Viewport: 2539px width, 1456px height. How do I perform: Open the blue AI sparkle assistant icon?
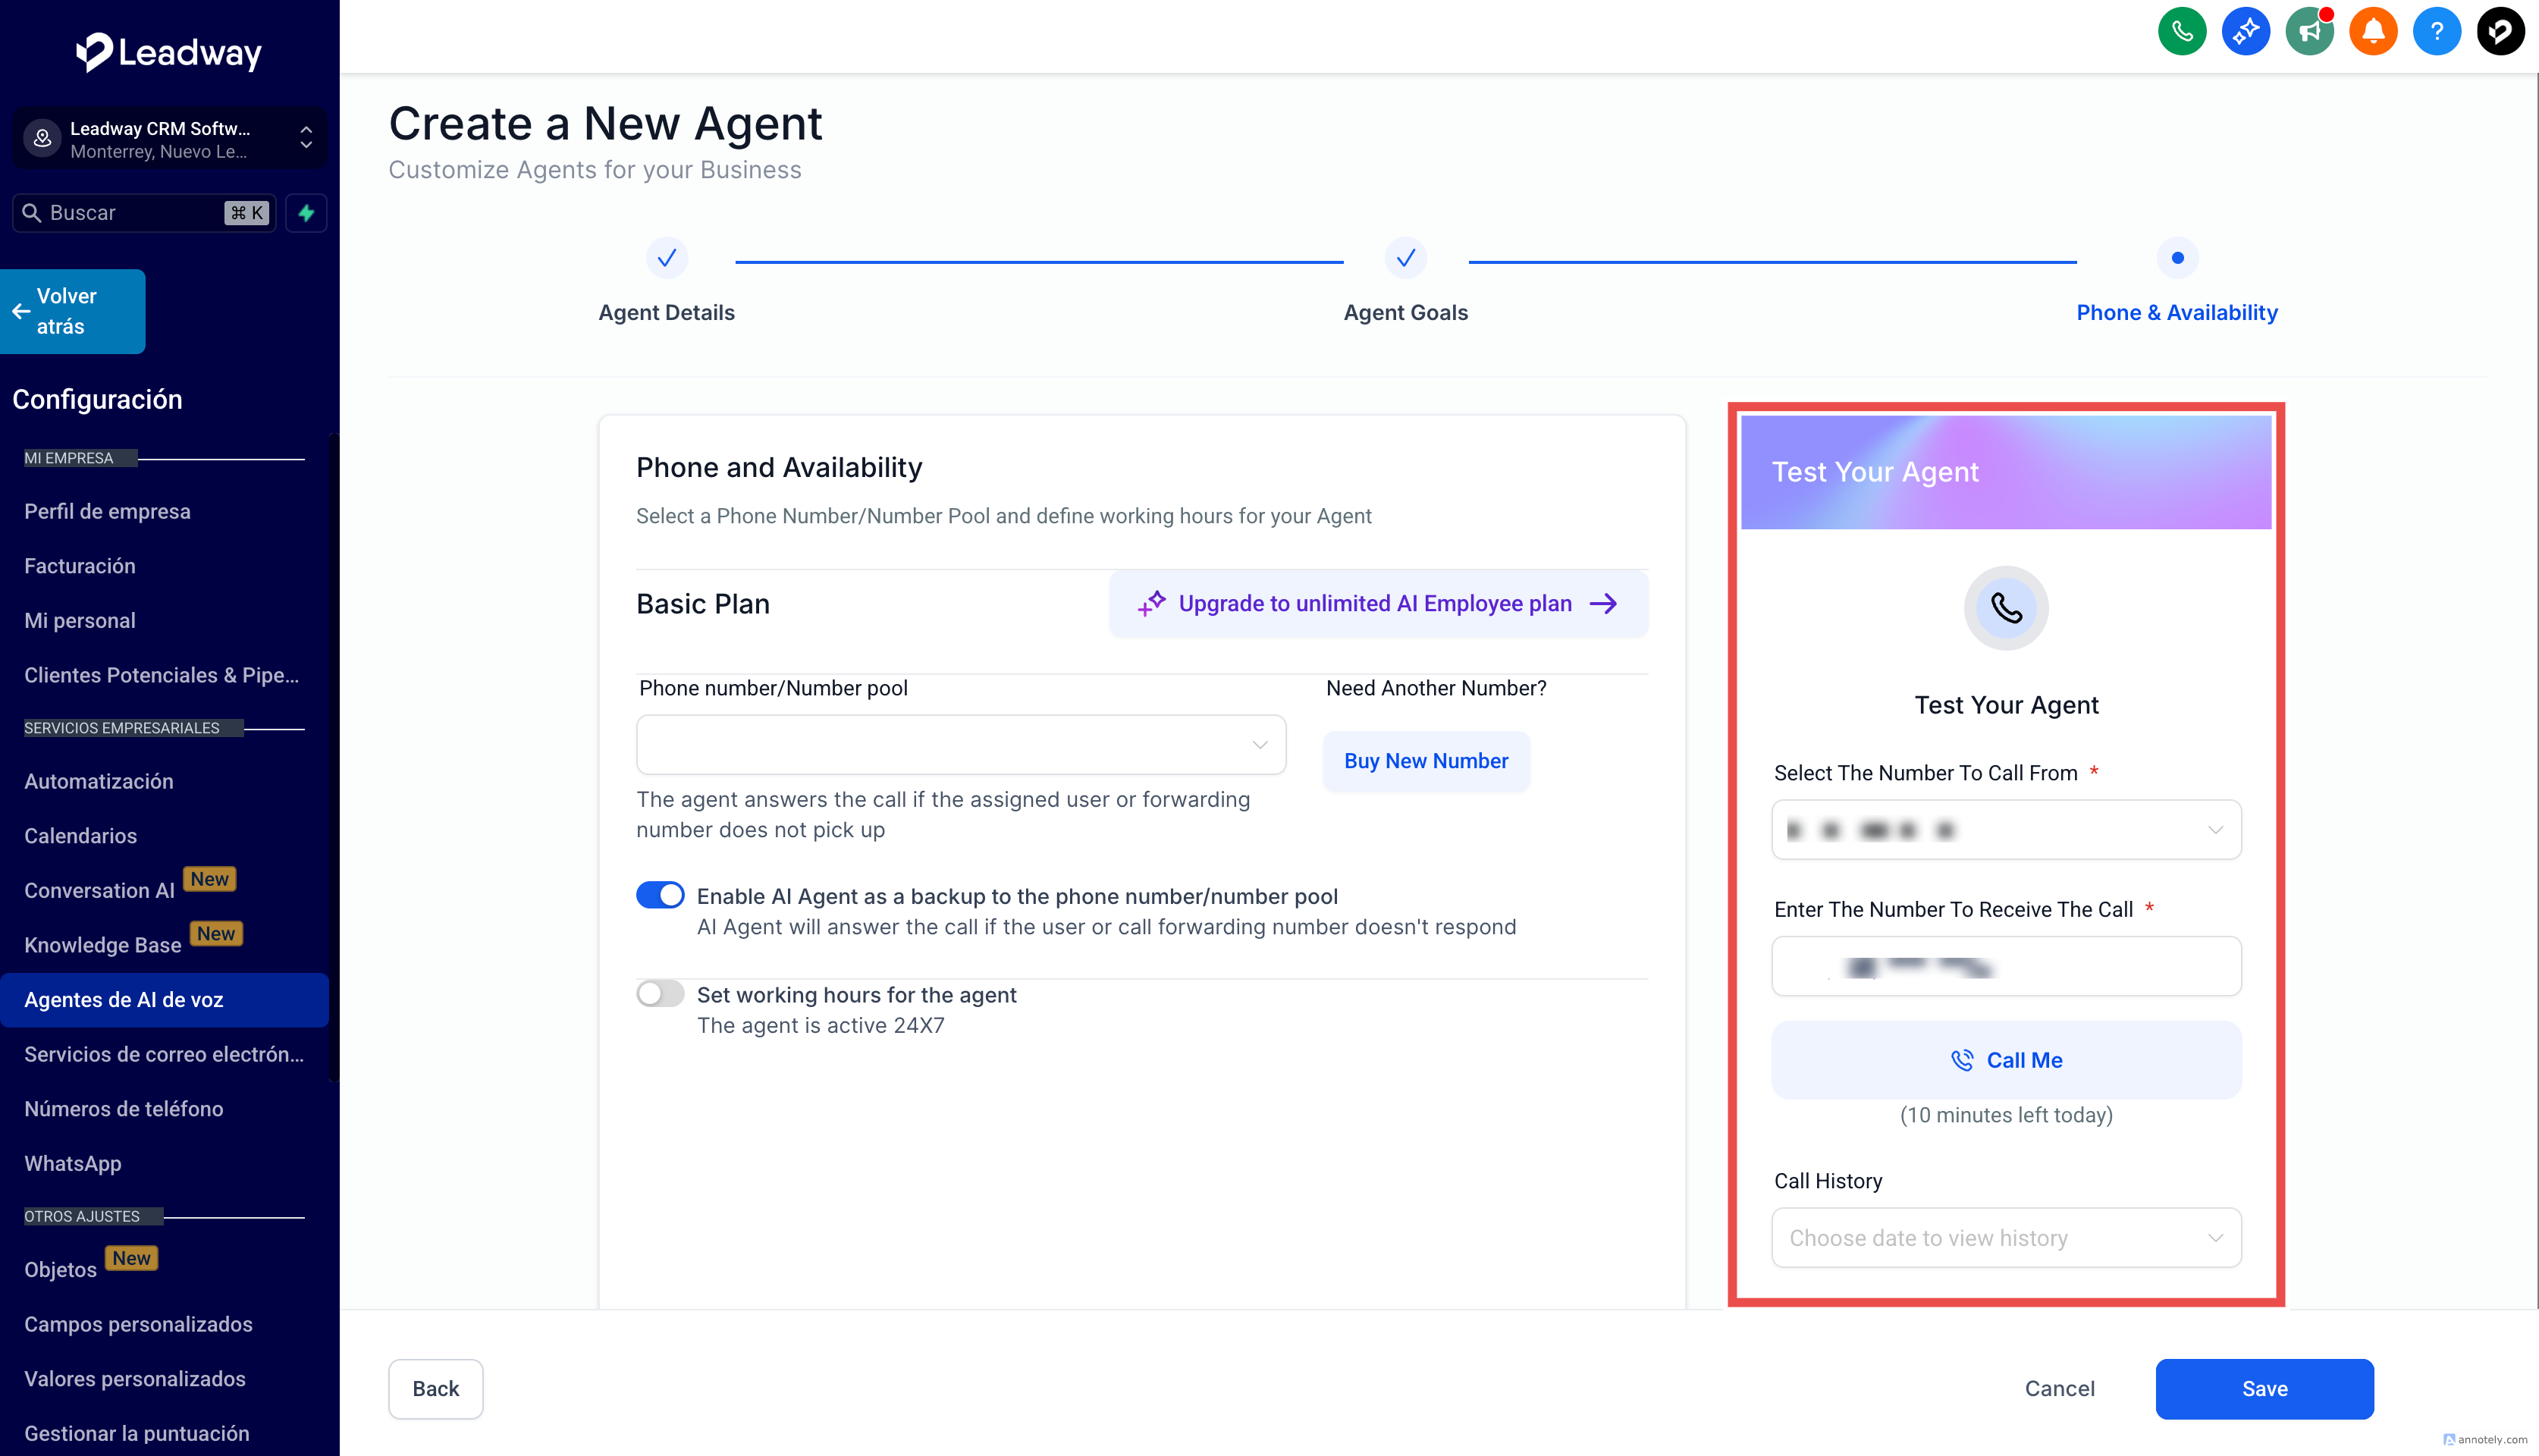pyautogui.click(x=2245, y=32)
